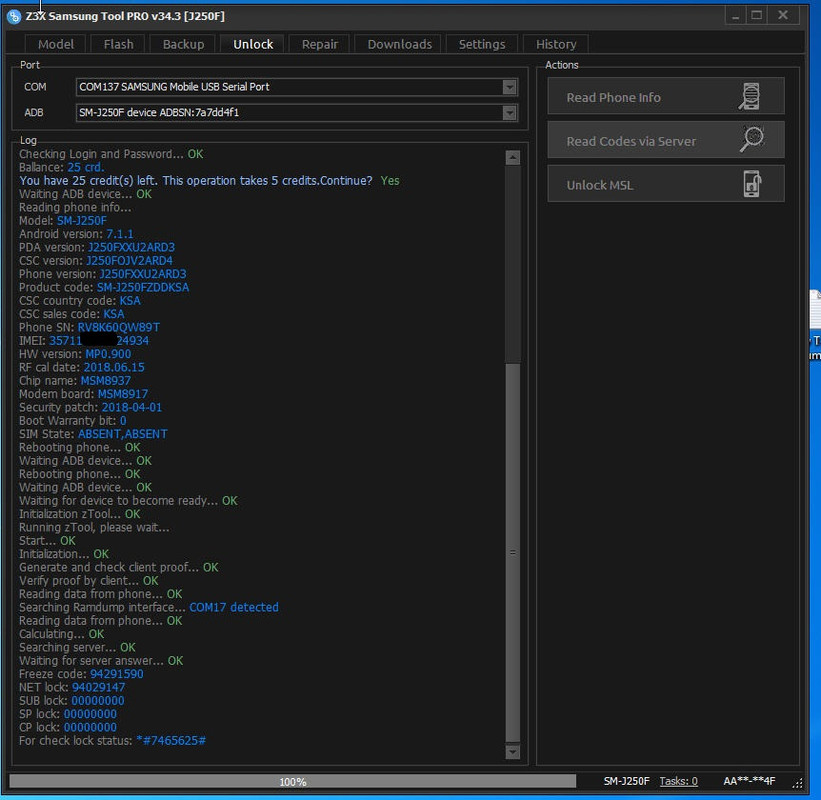Click the CSC version J250FOJV2ARD4
Viewport: 821px width, 800px height.
[129, 261]
